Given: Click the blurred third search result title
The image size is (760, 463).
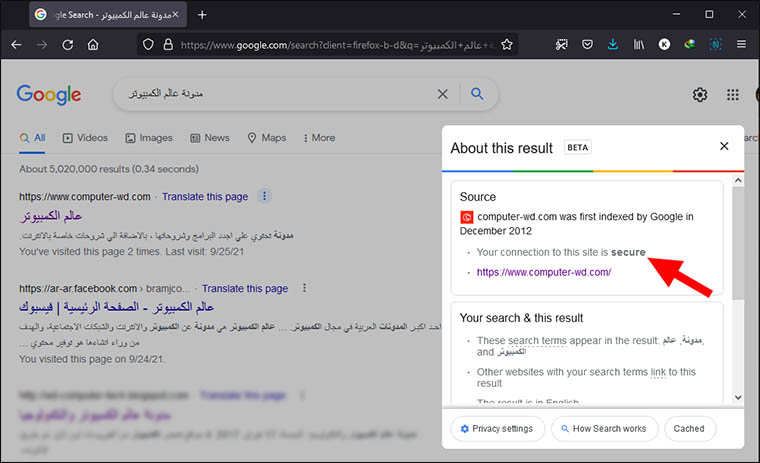Looking at the screenshot, I should point(95,415).
